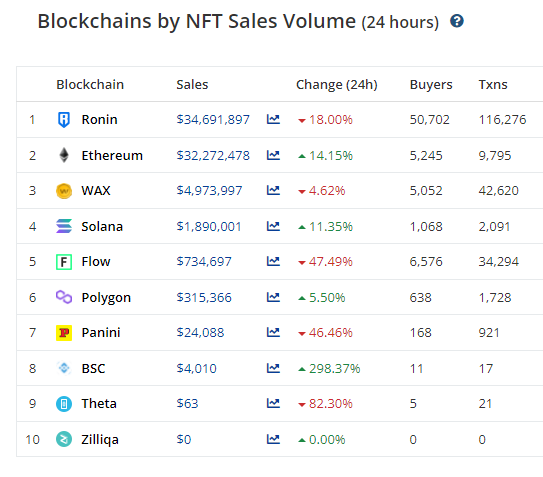Open the Ronin blockchain link

pyautogui.click(x=99, y=120)
